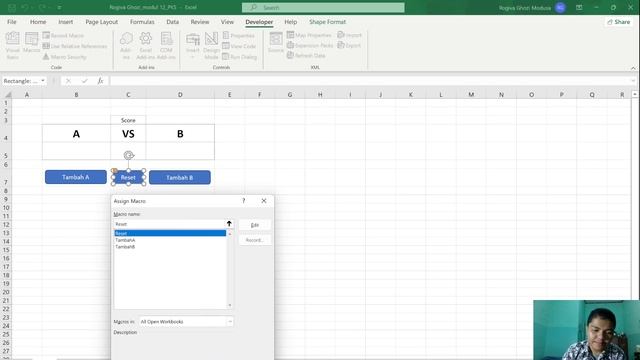This screenshot has height=360, width=640.
Task: Switch to the View tab
Action: coord(227,22)
